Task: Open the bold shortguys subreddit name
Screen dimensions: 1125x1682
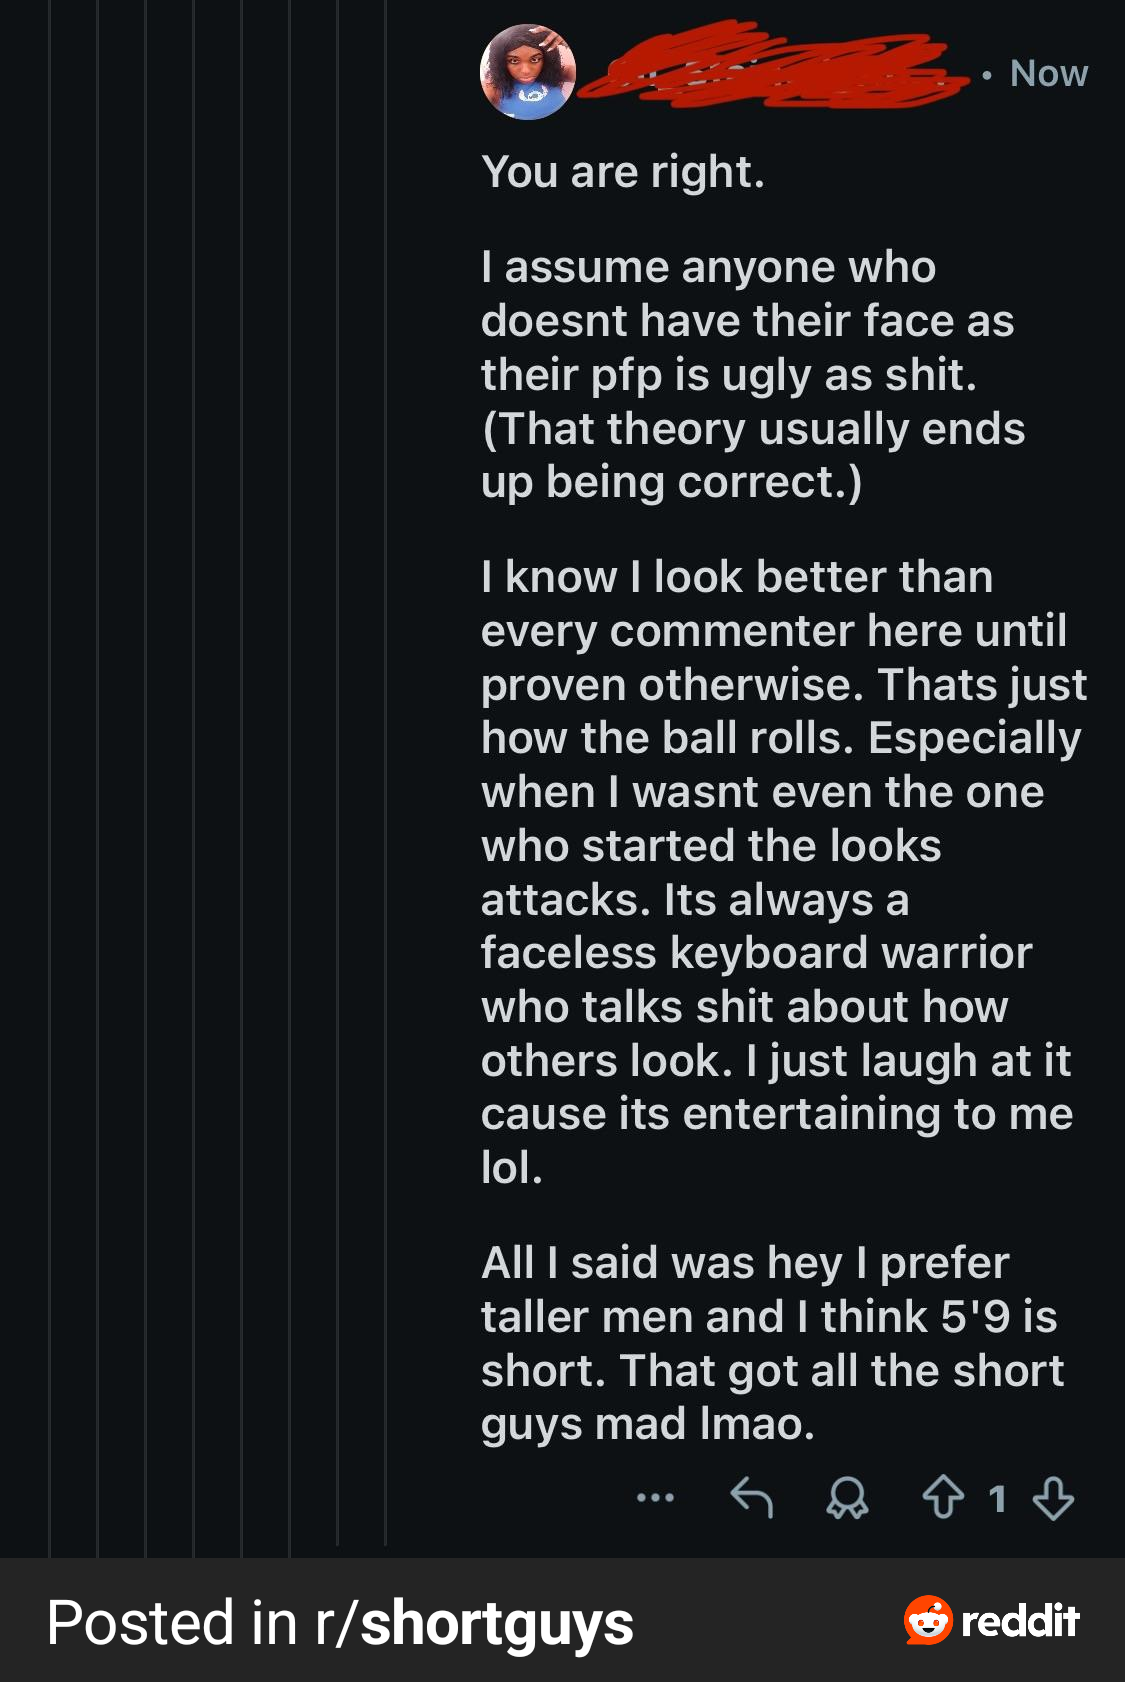Action: click(x=497, y=1623)
